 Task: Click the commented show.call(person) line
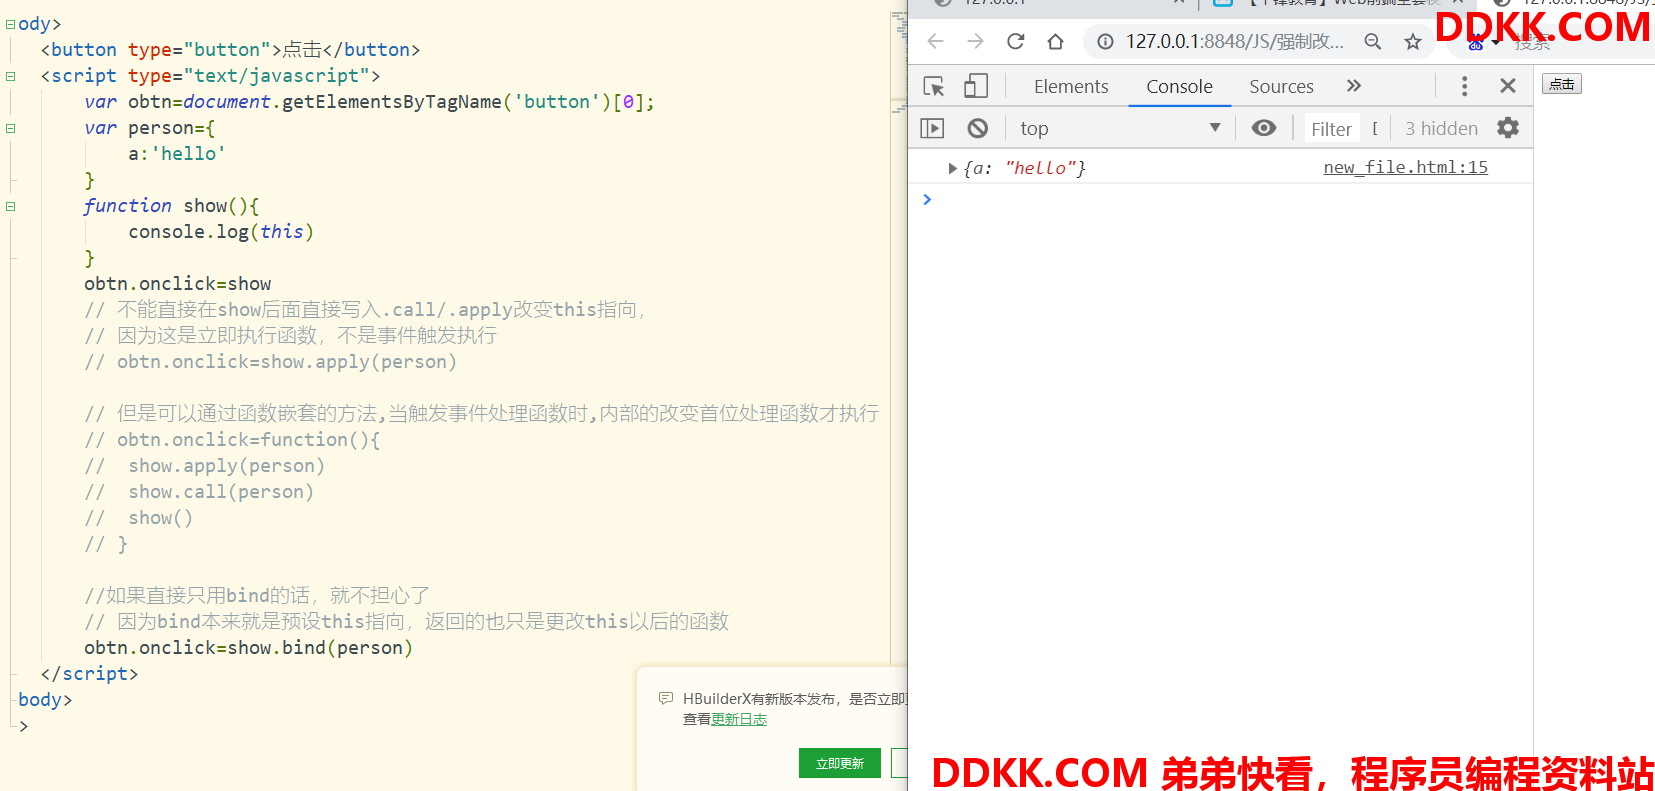point(199,492)
